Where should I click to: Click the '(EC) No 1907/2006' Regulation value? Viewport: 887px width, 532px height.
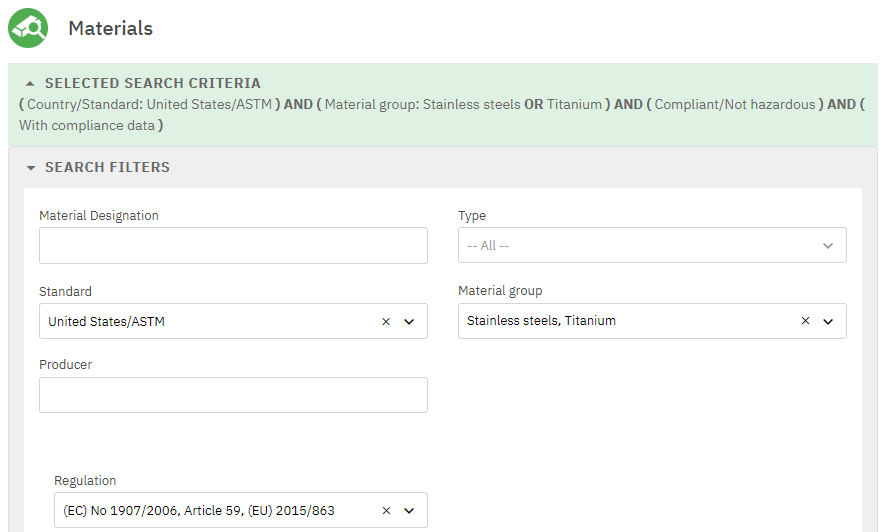[198, 511]
